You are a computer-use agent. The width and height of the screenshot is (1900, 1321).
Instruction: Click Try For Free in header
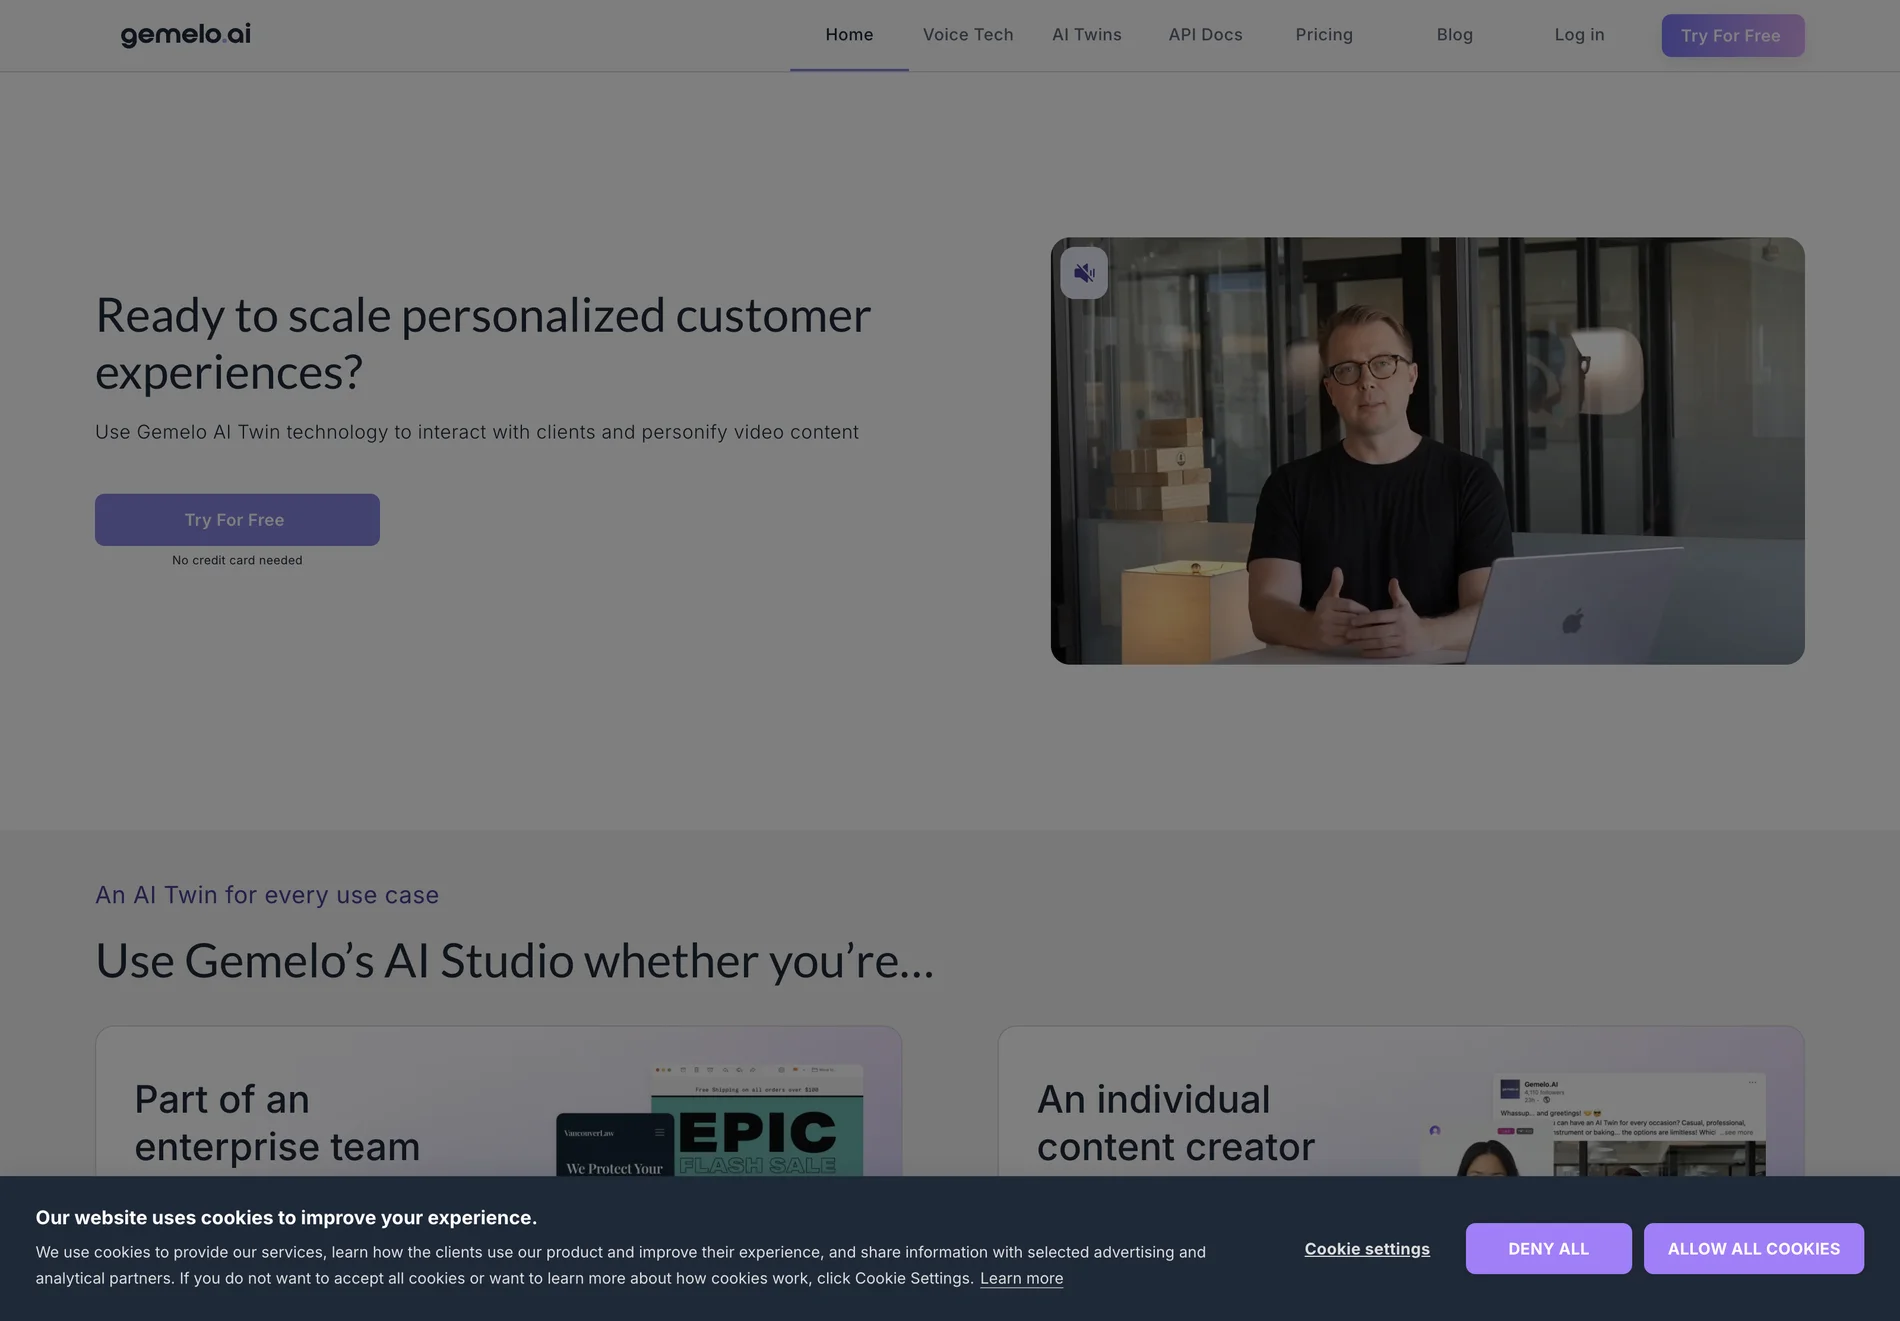click(1733, 36)
